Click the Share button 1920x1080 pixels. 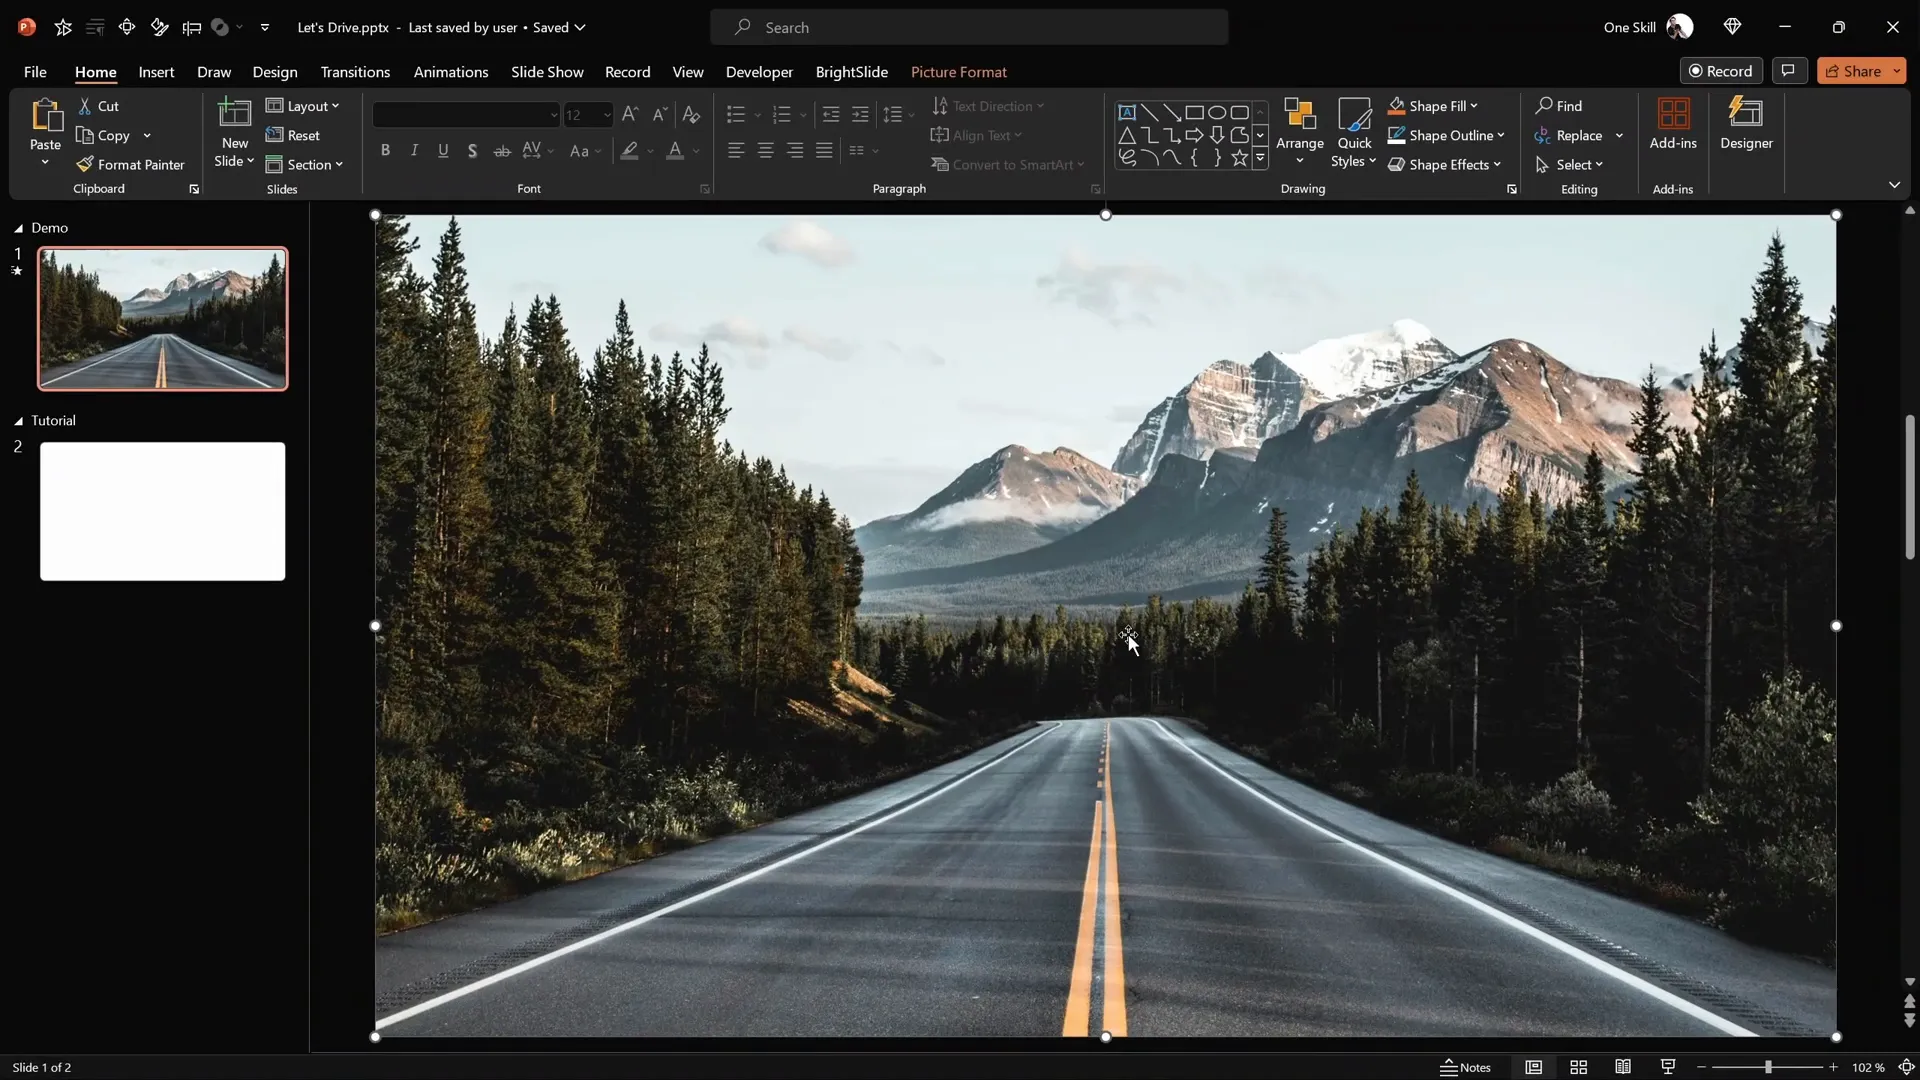(x=1854, y=71)
